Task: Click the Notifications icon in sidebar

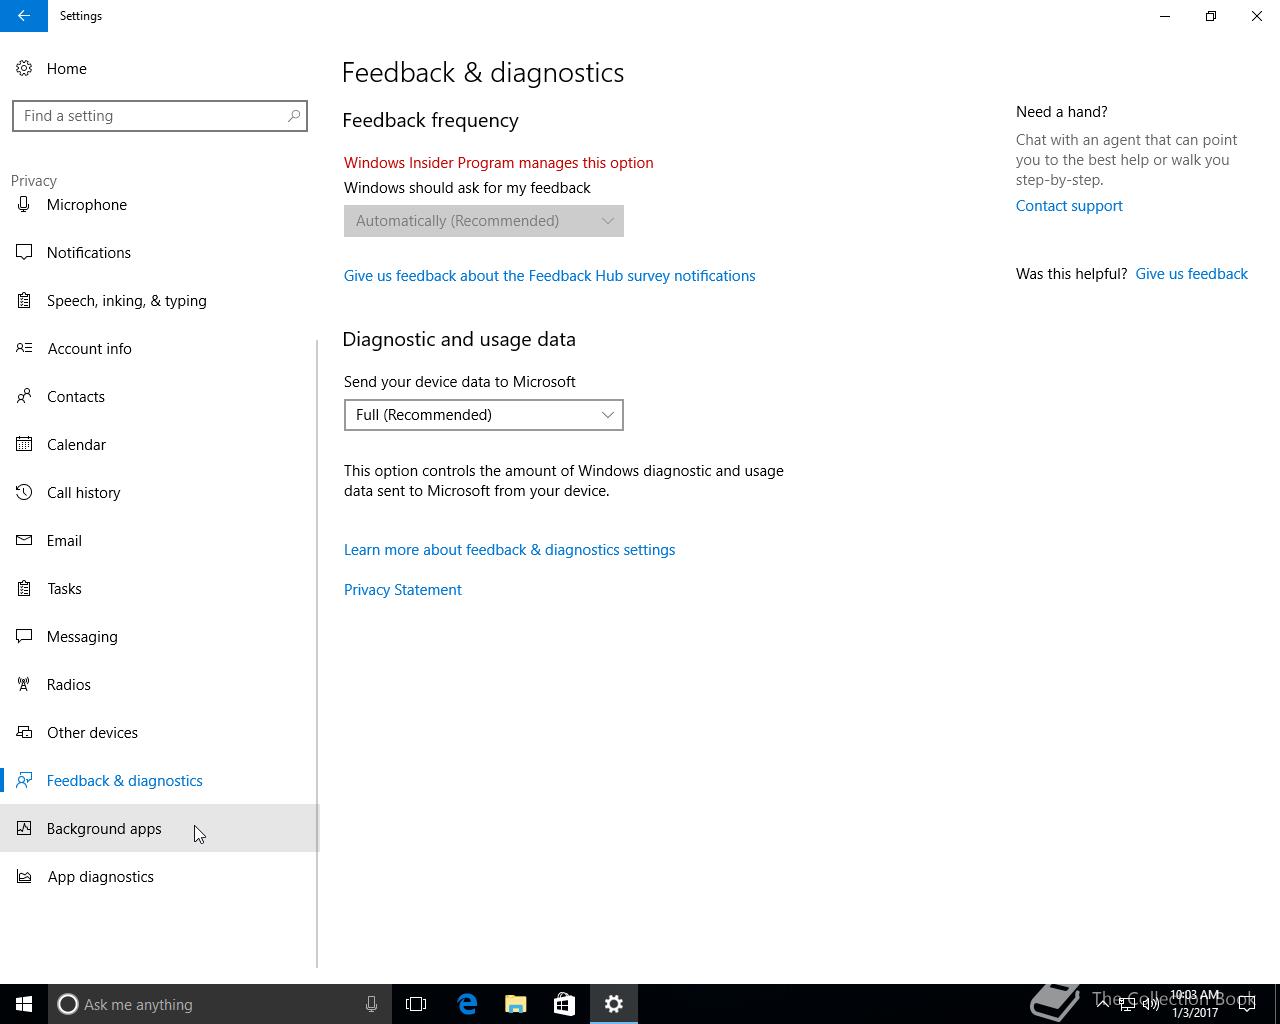Action: (24, 253)
